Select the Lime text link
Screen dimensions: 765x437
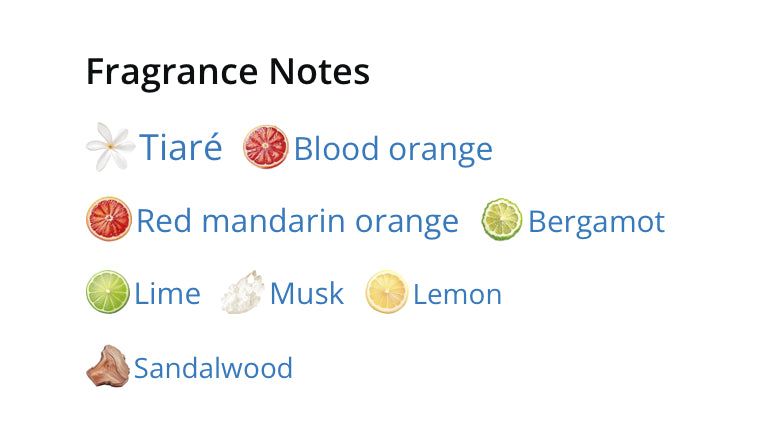pyautogui.click(x=167, y=294)
